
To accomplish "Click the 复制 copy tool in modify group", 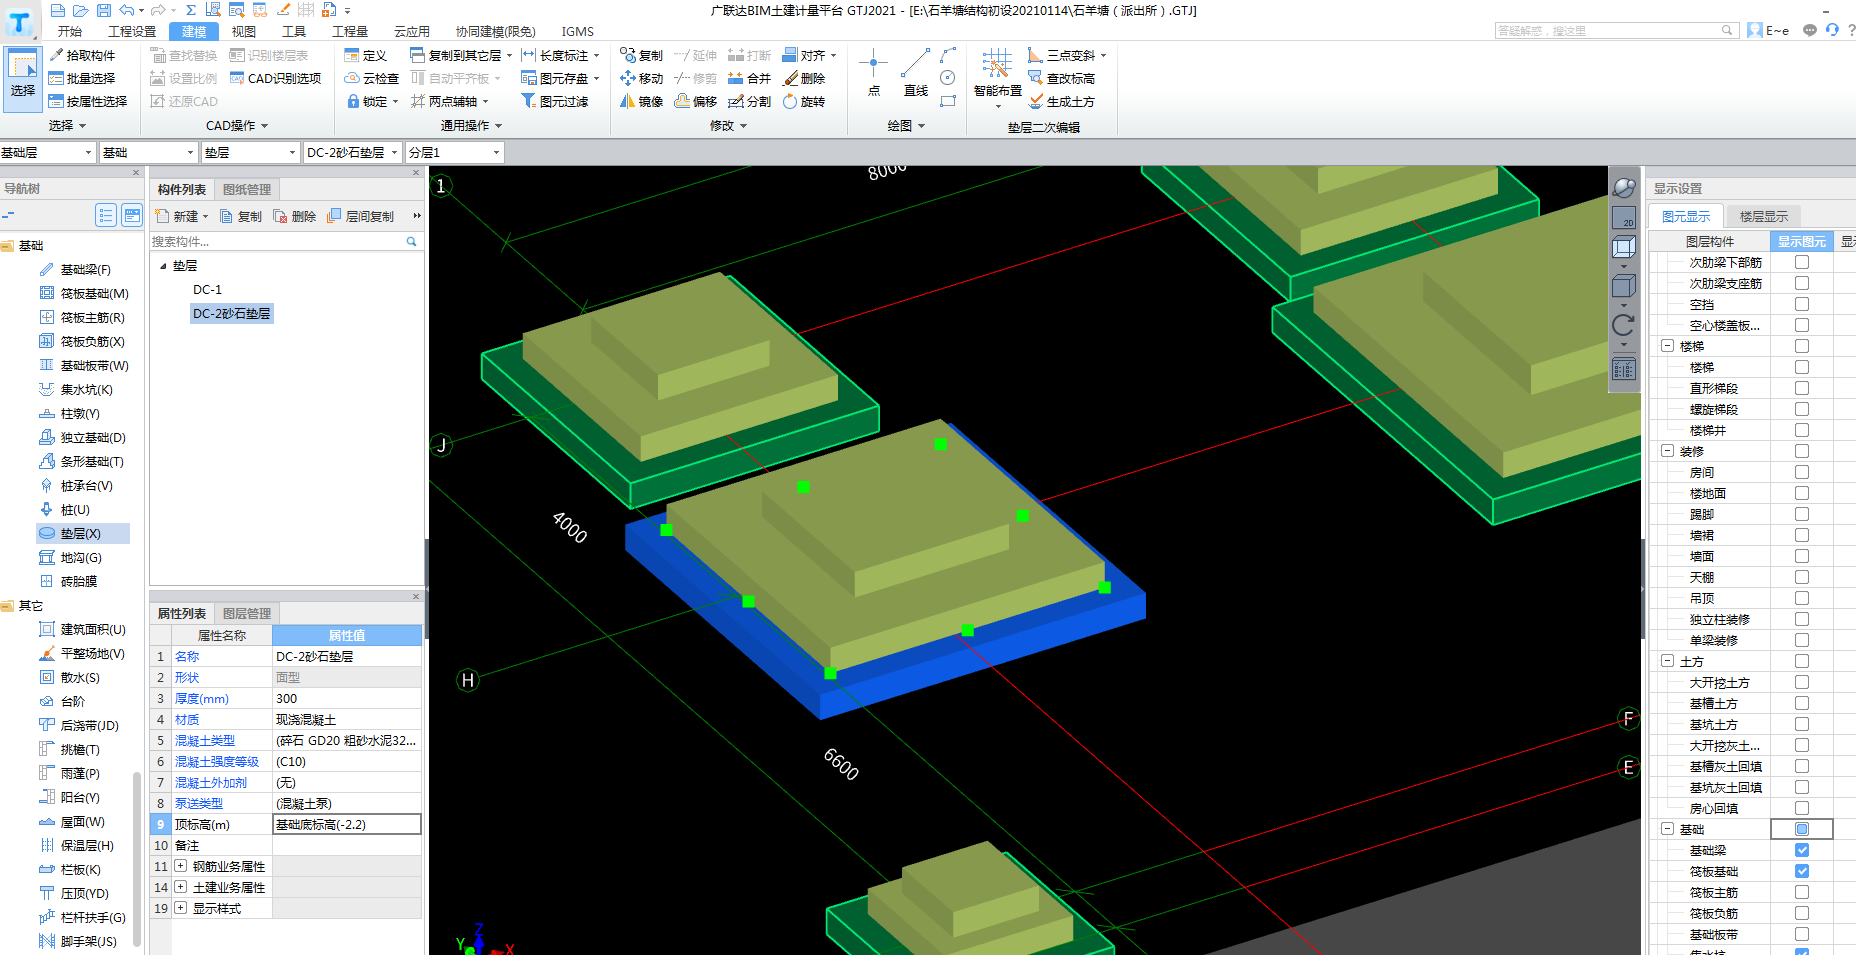I will point(641,55).
